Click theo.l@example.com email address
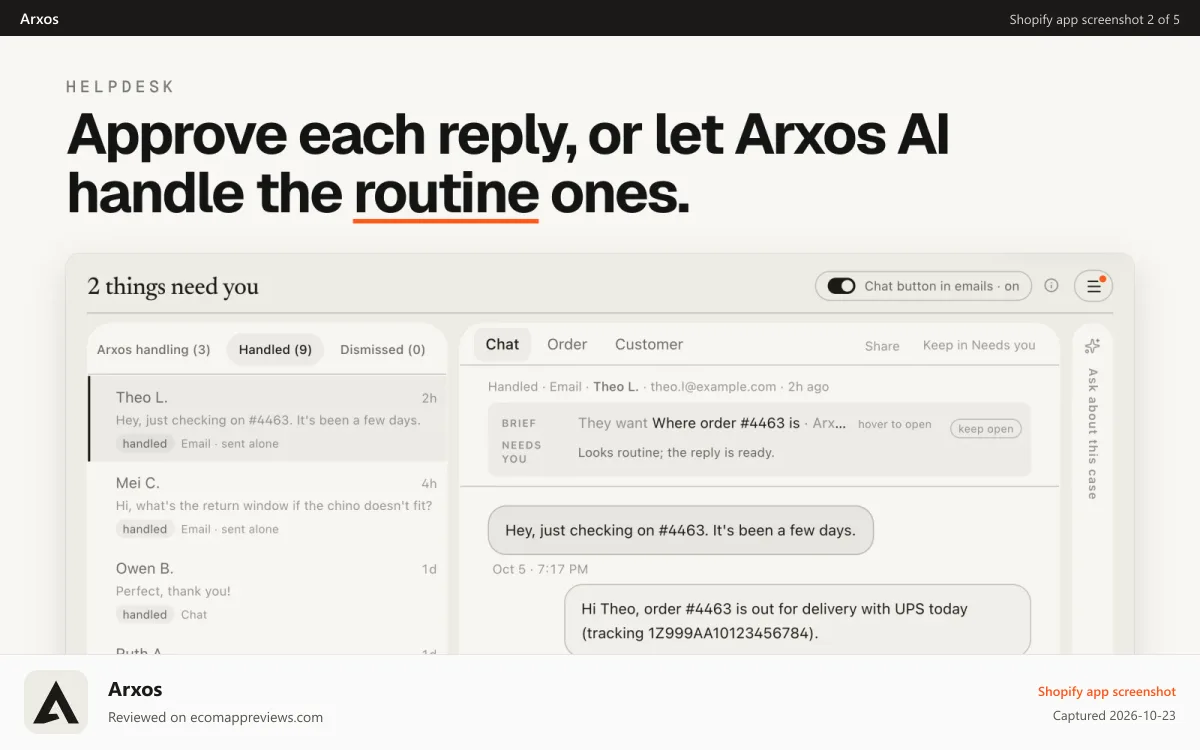 coord(713,387)
